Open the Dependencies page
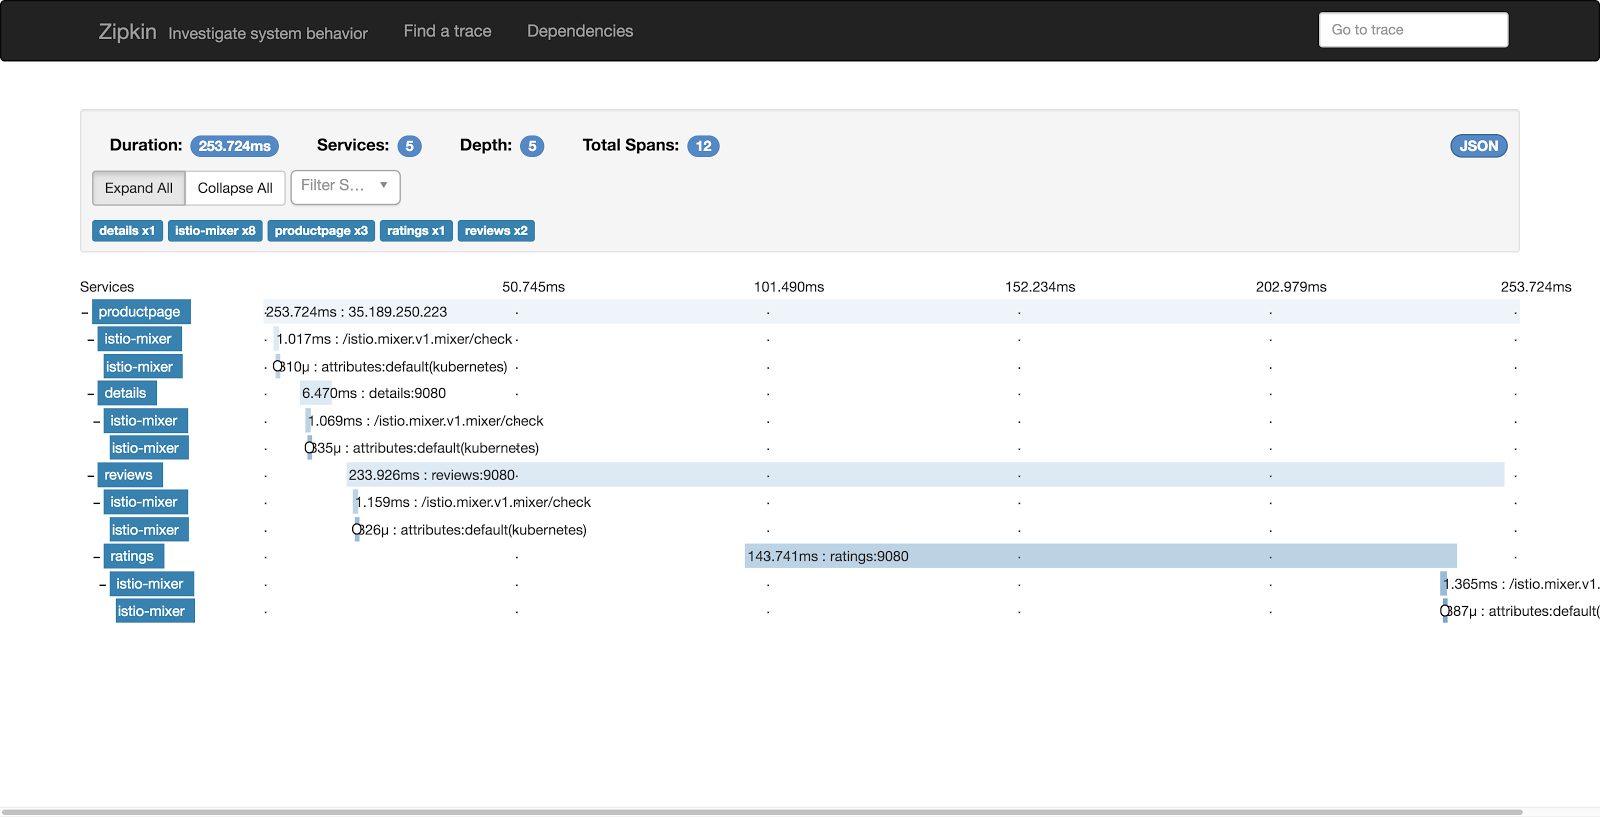Viewport: 1600px width, 817px height. coord(580,31)
